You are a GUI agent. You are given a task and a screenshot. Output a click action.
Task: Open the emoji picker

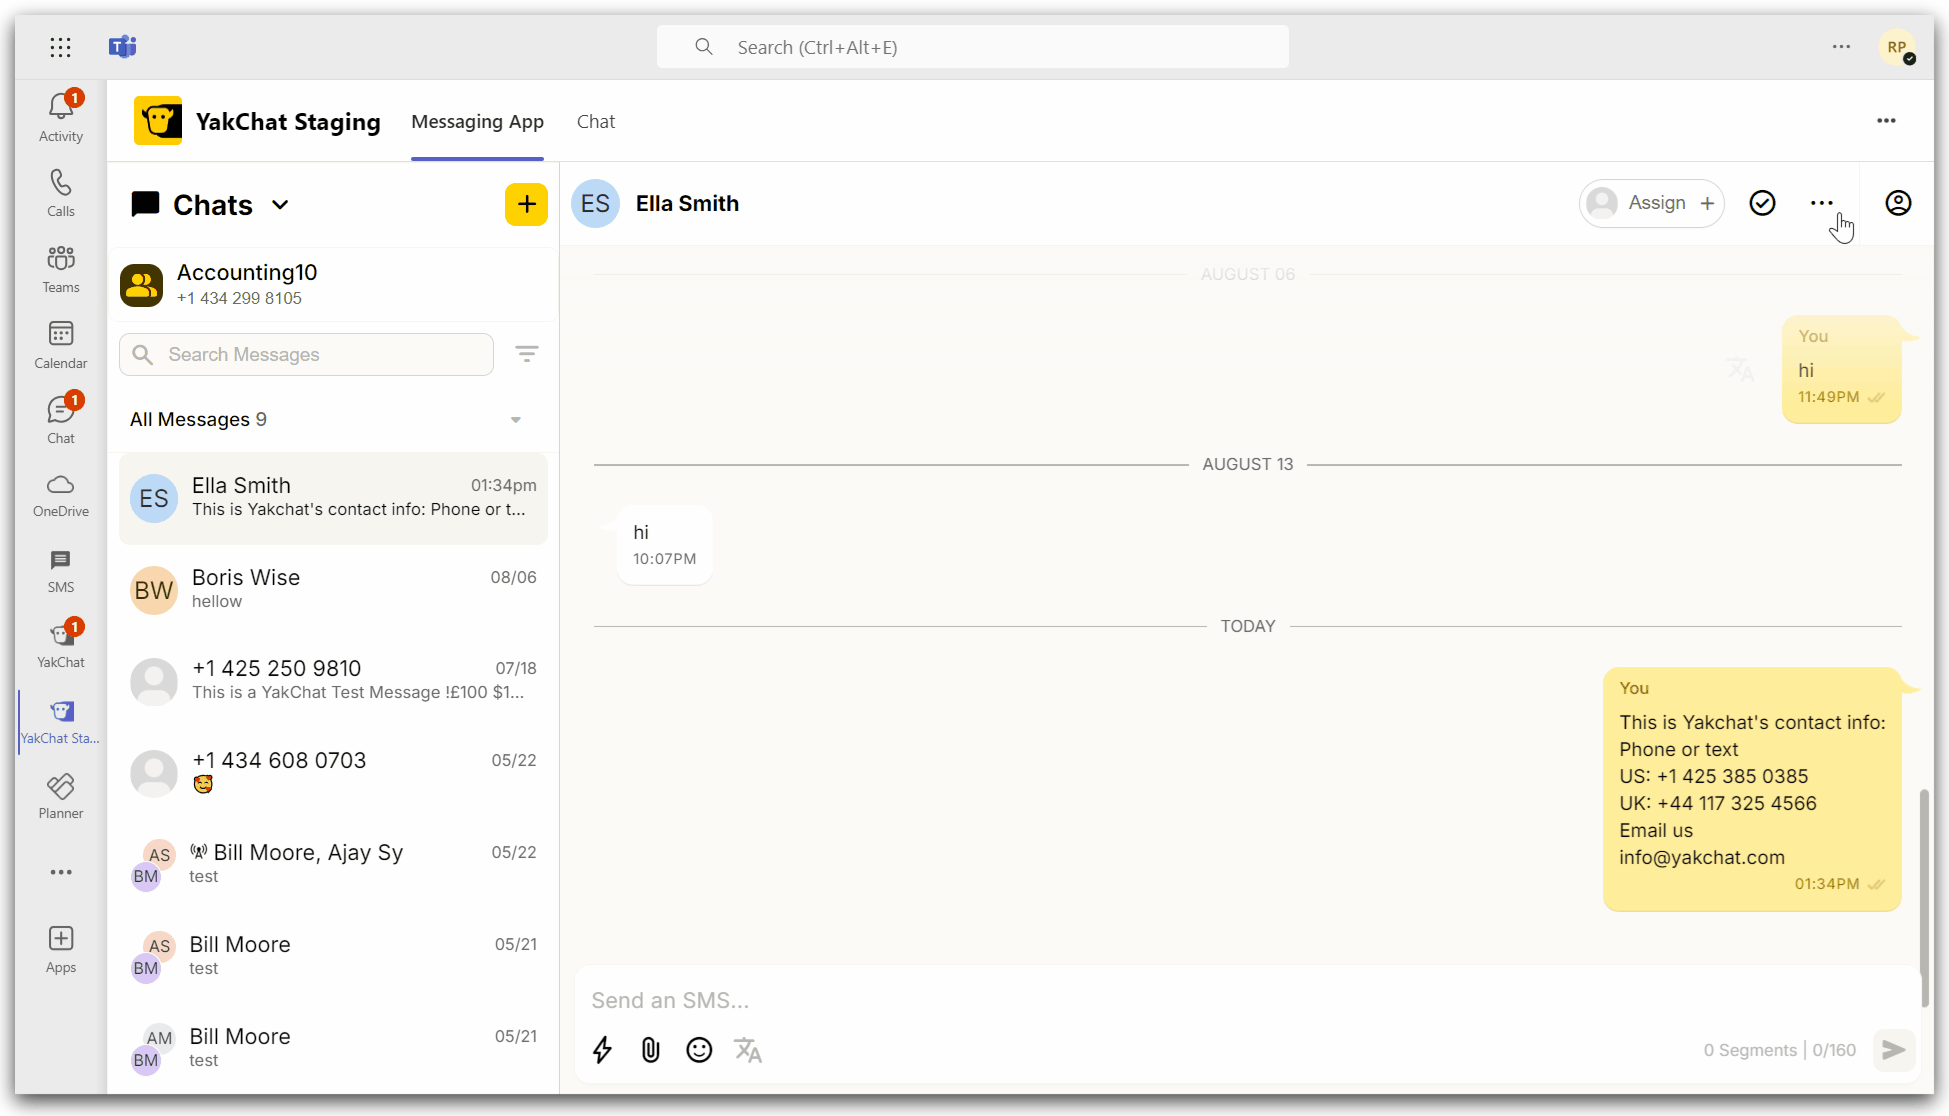(x=699, y=1050)
